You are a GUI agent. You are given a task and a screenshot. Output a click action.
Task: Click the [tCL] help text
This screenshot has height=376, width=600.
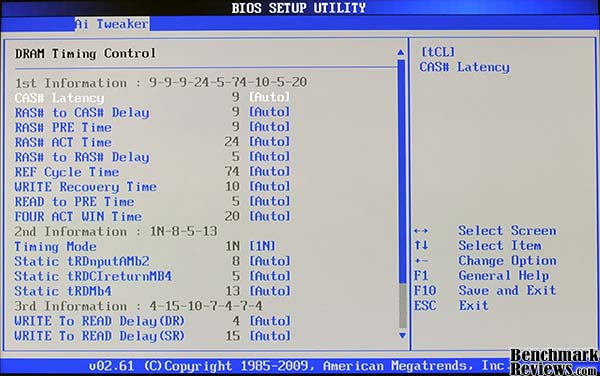pos(438,52)
